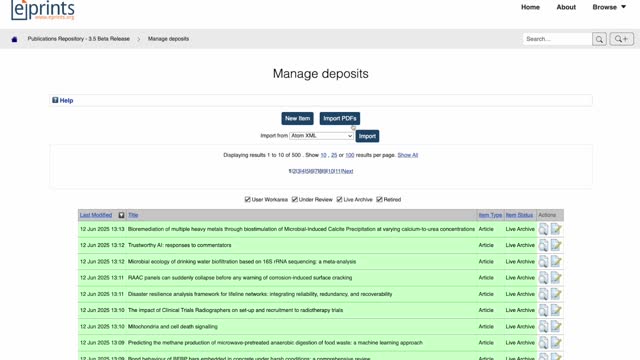
Task: Go to repository home via house icon
Action: point(14,39)
